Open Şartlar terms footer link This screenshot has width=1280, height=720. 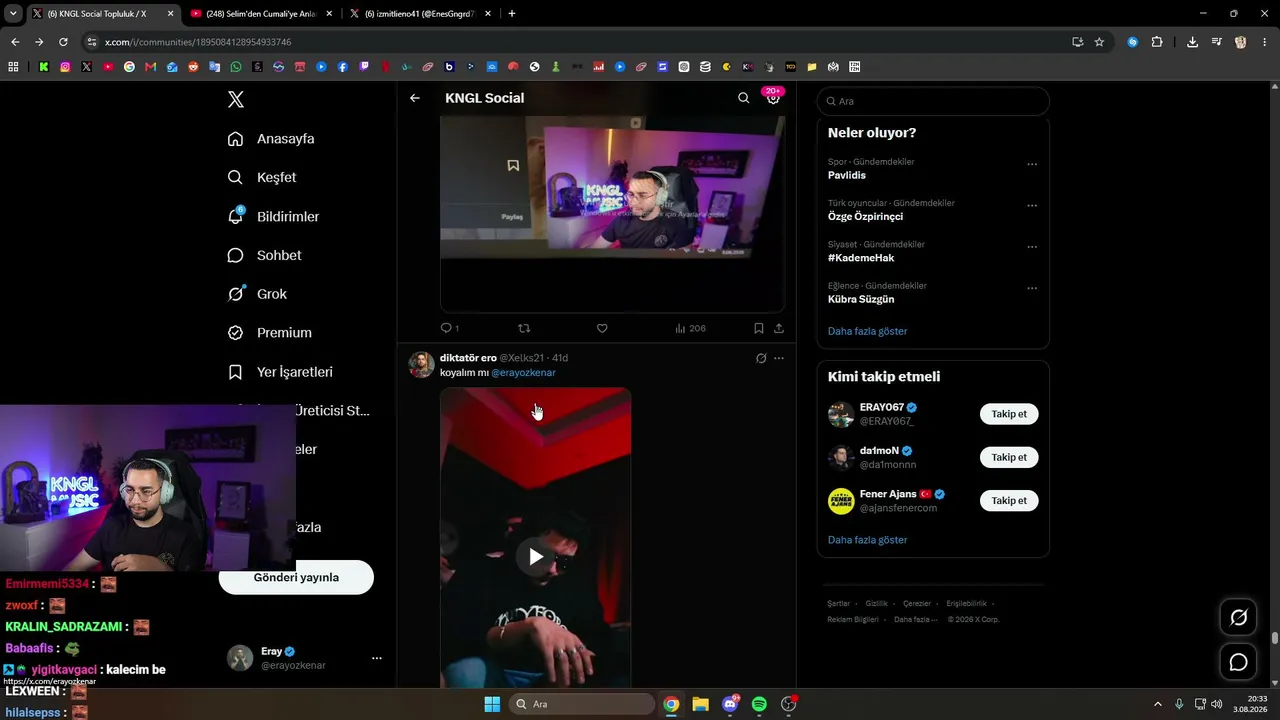838,604
